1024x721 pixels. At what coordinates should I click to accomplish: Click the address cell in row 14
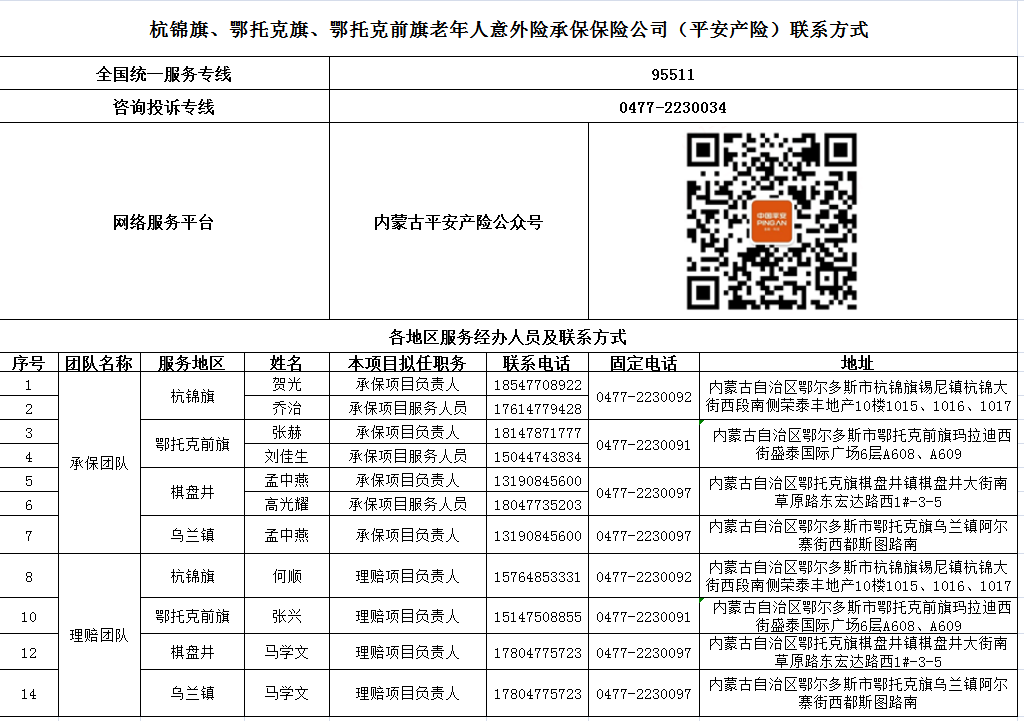[858, 693]
